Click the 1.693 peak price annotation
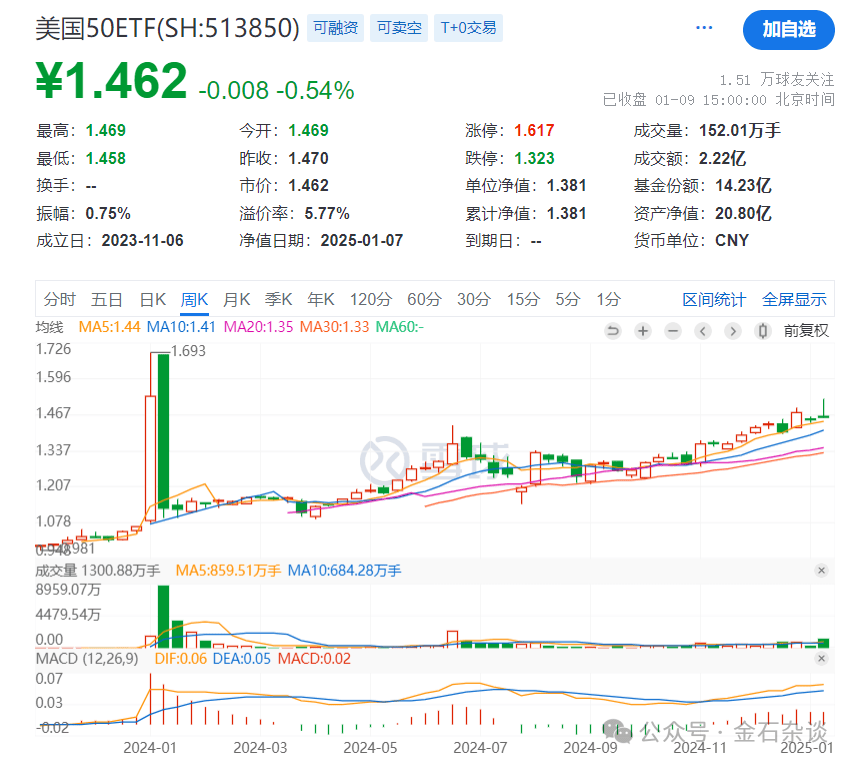Viewport: 855px width, 766px height. 188,351
